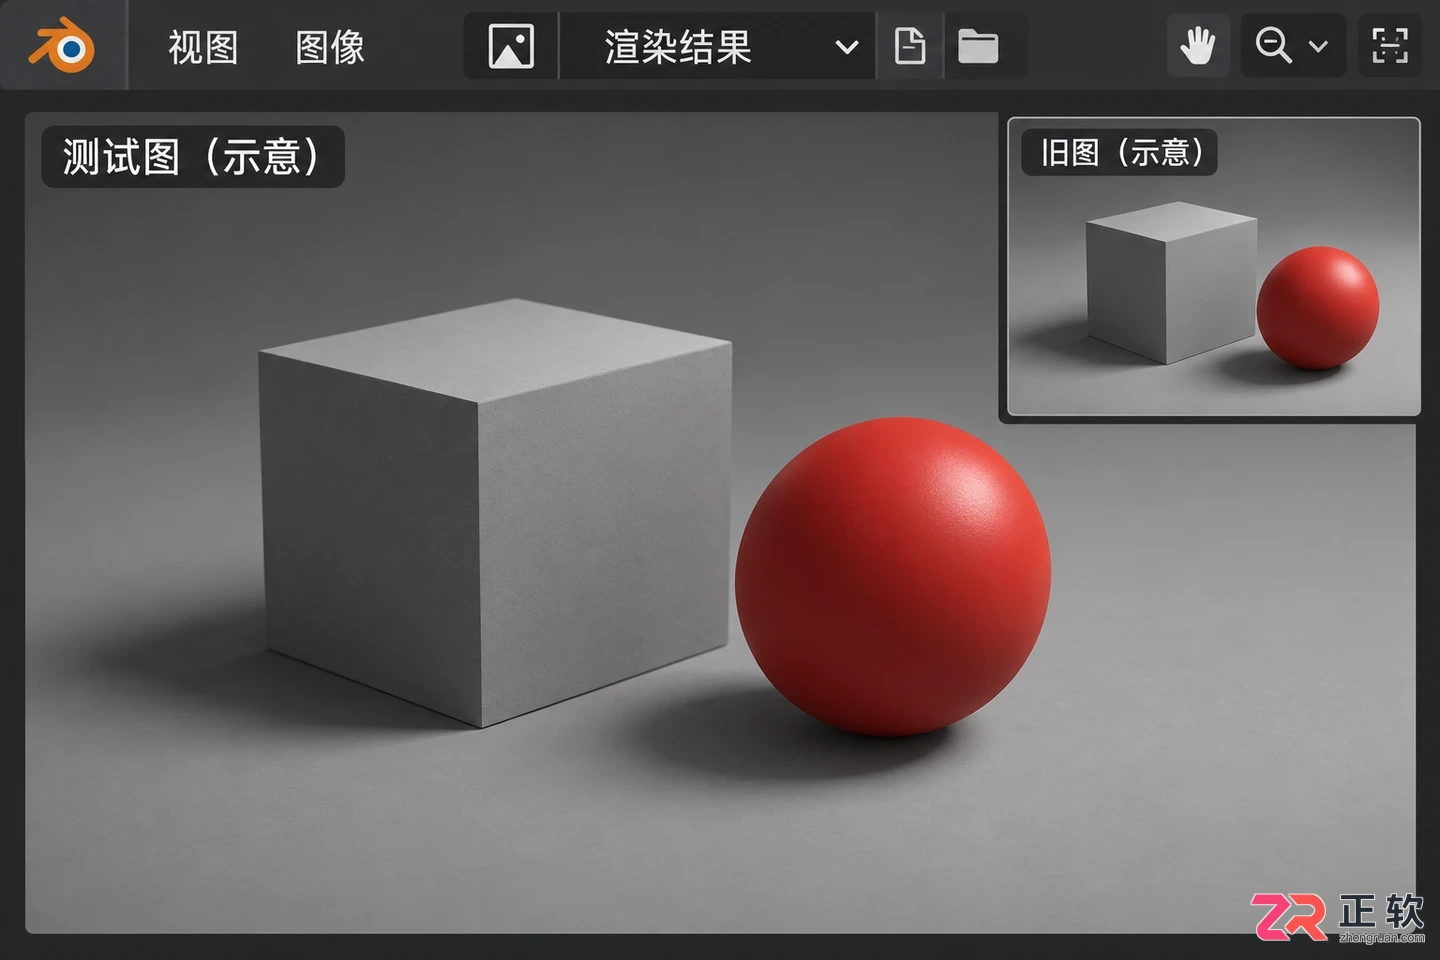The image size is (1440, 960).
Task: Create a new image with document icon
Action: tap(909, 46)
